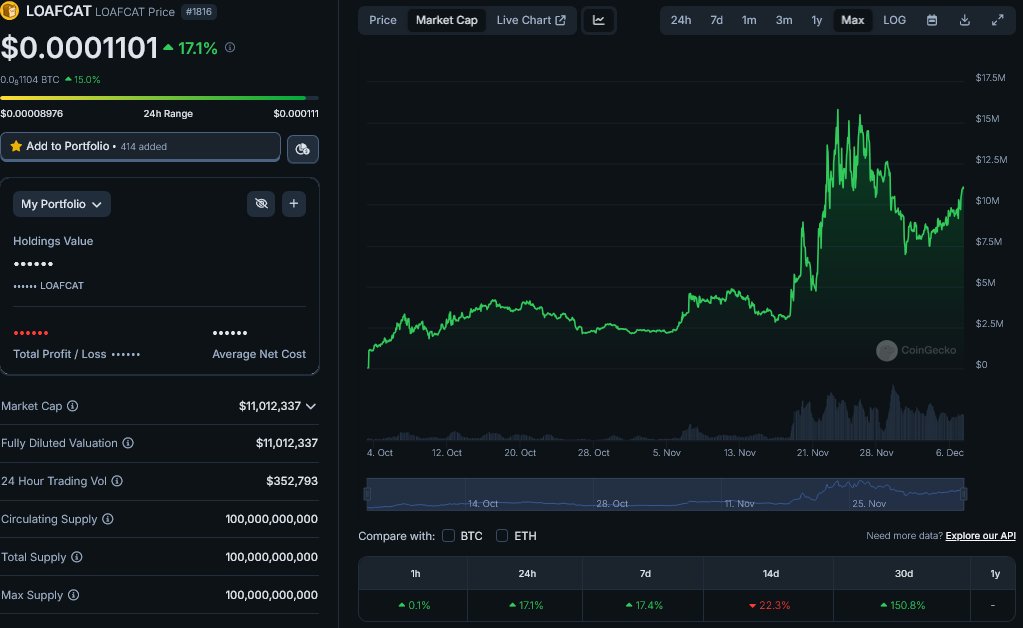Expand chart to fullscreen view

click(997, 19)
